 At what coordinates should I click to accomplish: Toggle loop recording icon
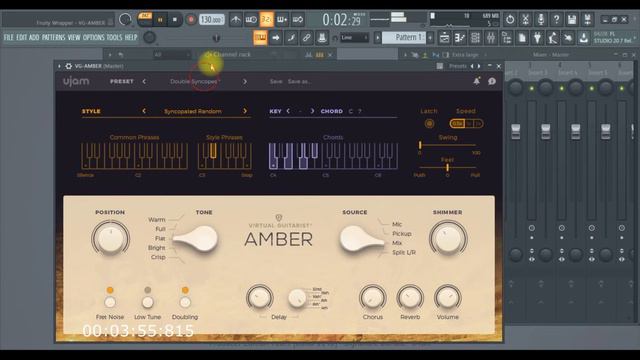tap(298, 19)
